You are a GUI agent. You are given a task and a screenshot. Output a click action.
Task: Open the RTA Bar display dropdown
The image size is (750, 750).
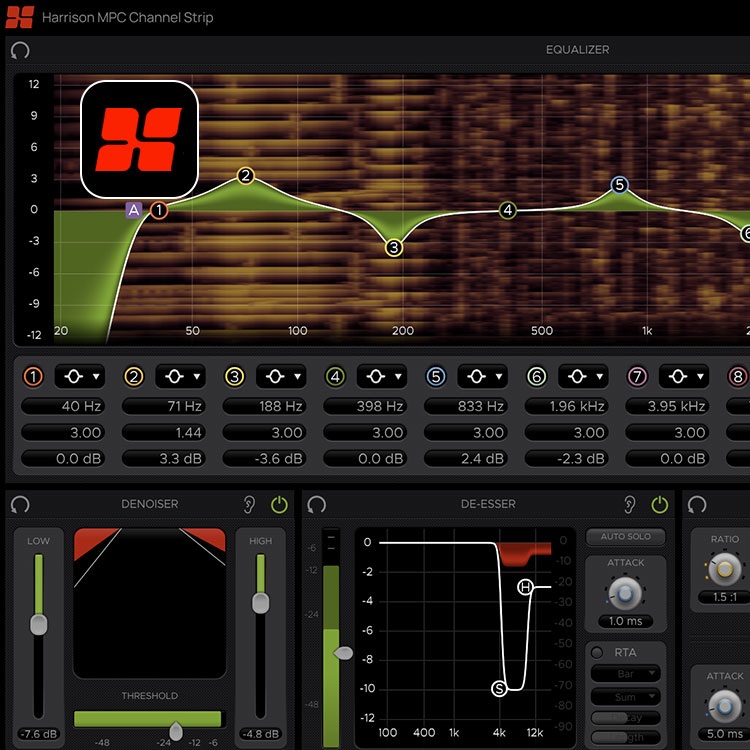[625, 674]
